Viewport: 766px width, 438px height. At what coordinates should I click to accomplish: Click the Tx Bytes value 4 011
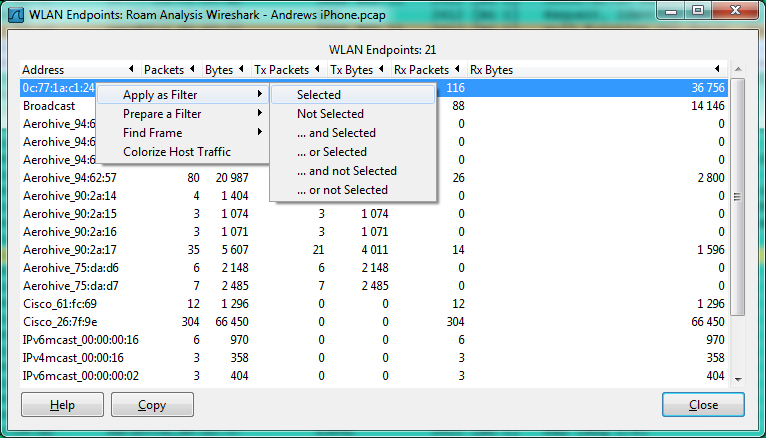tap(375, 250)
